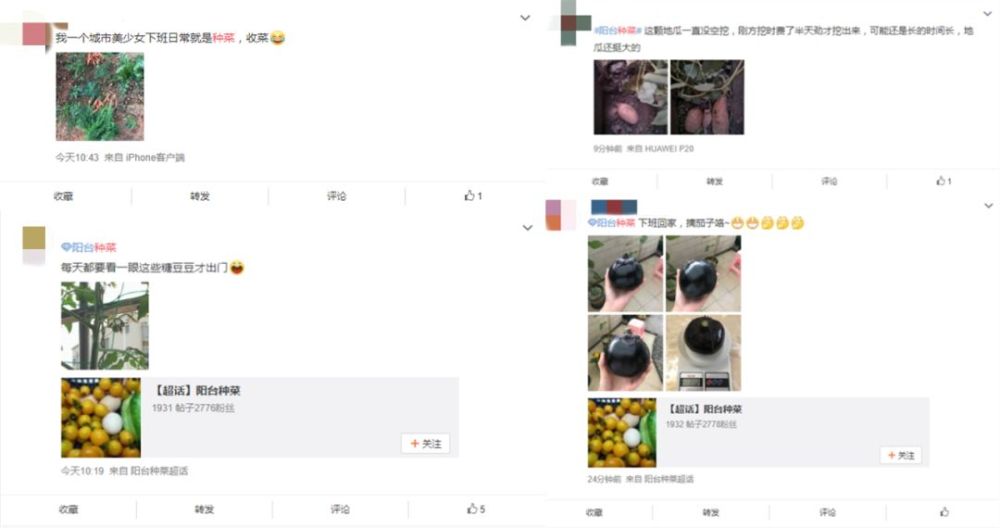Open the 种菜 red keyword in first post

point(223,38)
